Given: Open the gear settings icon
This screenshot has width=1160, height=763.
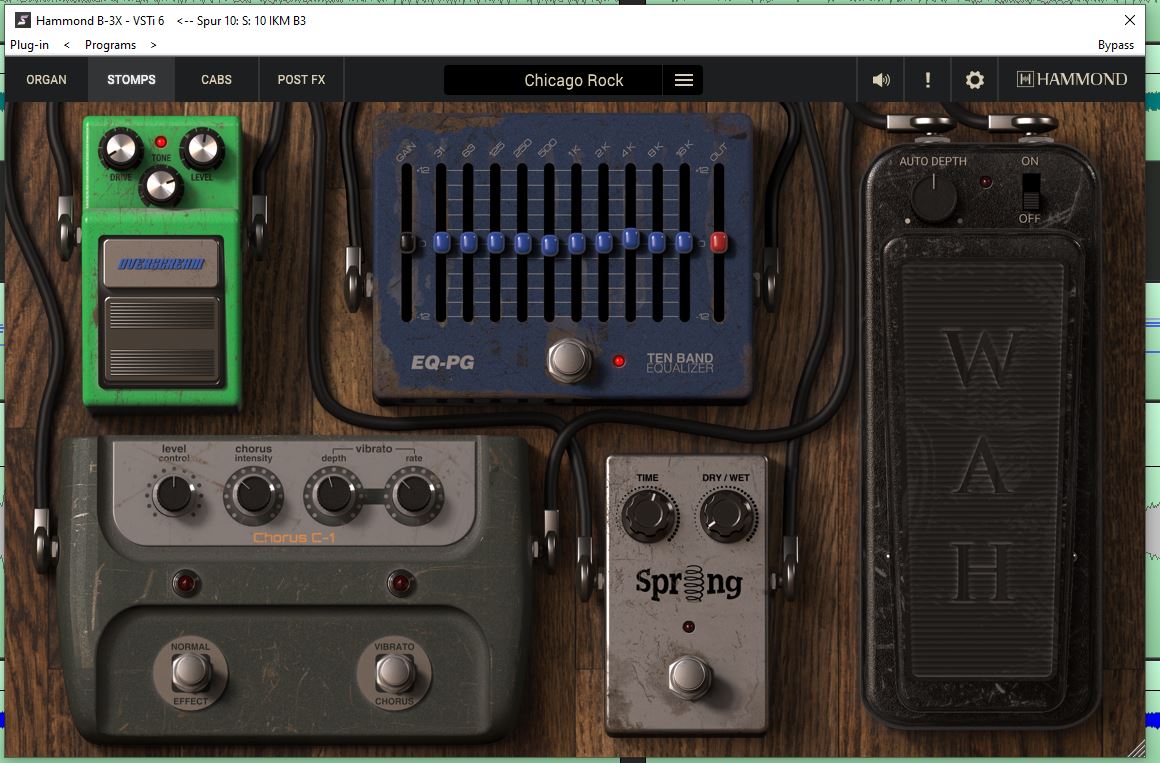Looking at the screenshot, I should [974, 80].
